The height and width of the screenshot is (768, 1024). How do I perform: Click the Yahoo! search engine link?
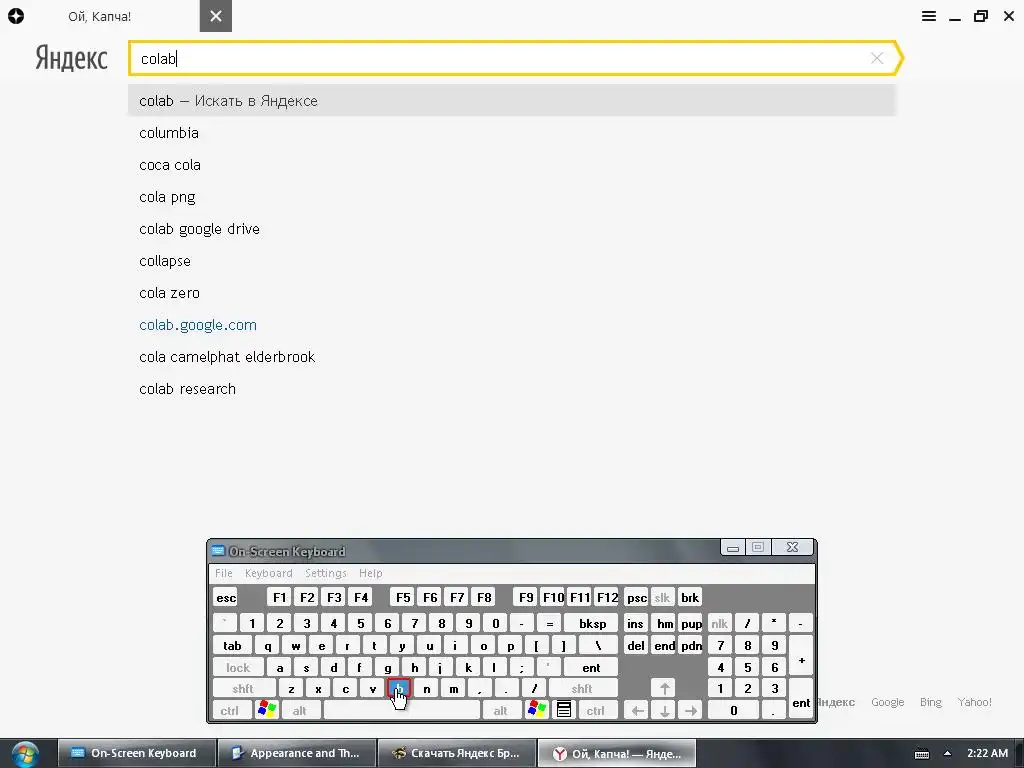974,702
